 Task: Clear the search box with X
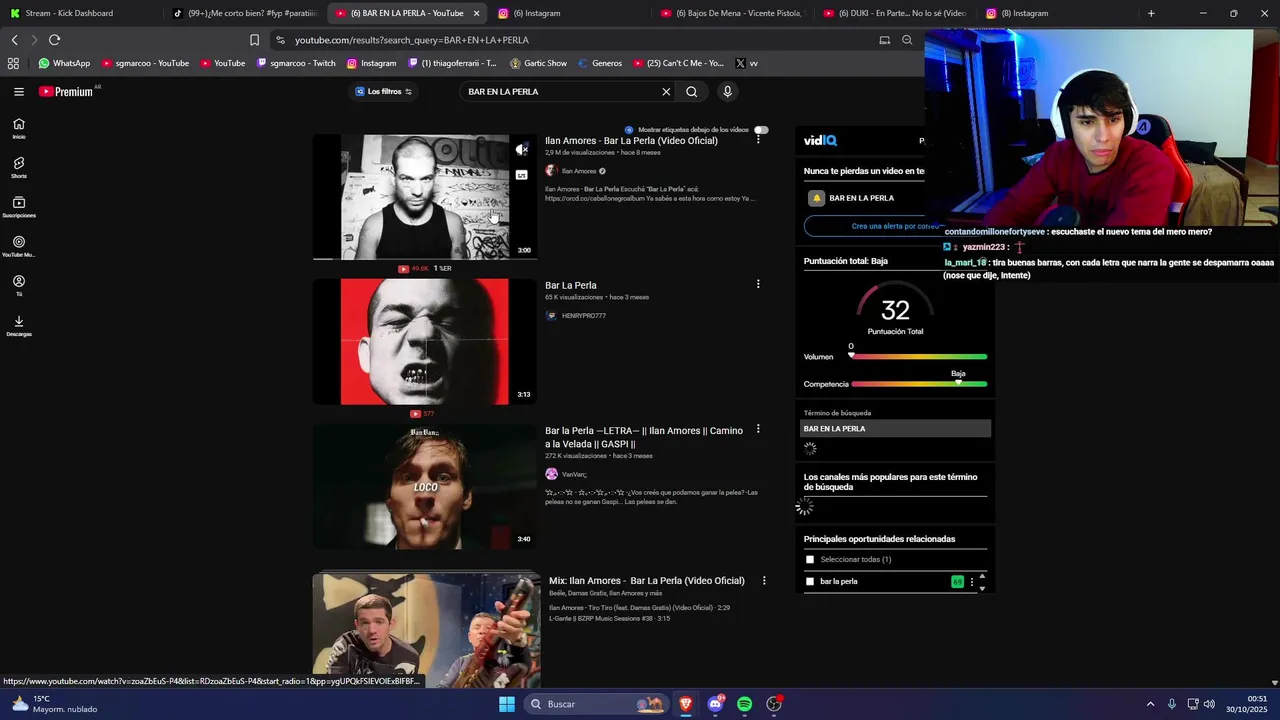point(666,91)
